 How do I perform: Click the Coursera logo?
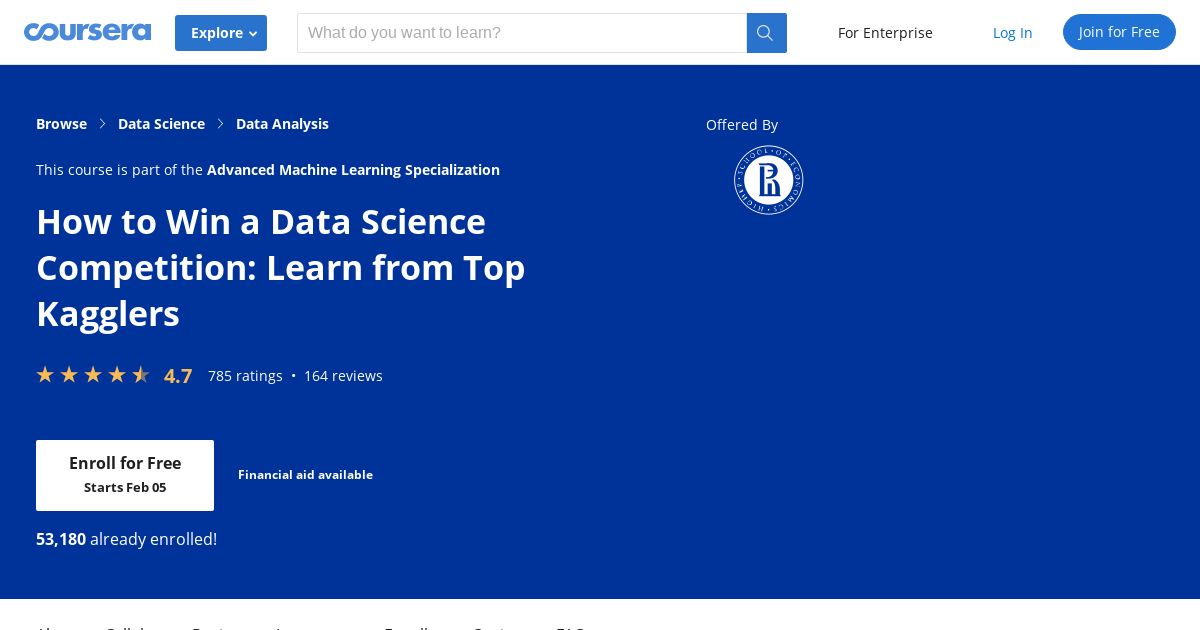tap(87, 32)
